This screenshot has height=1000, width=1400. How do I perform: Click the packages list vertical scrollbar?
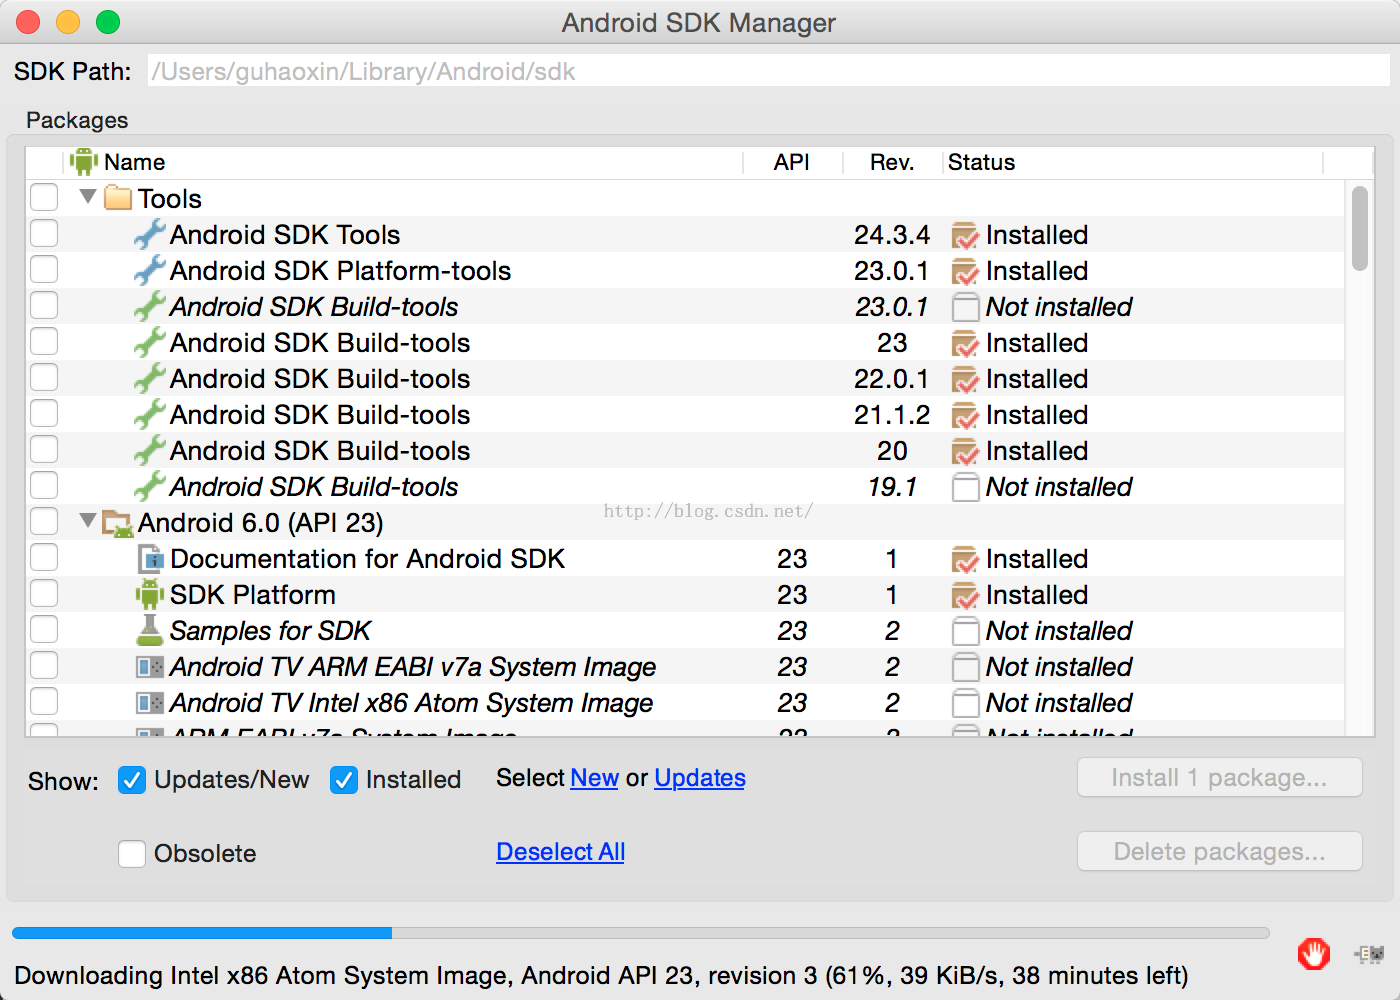coord(1360,228)
